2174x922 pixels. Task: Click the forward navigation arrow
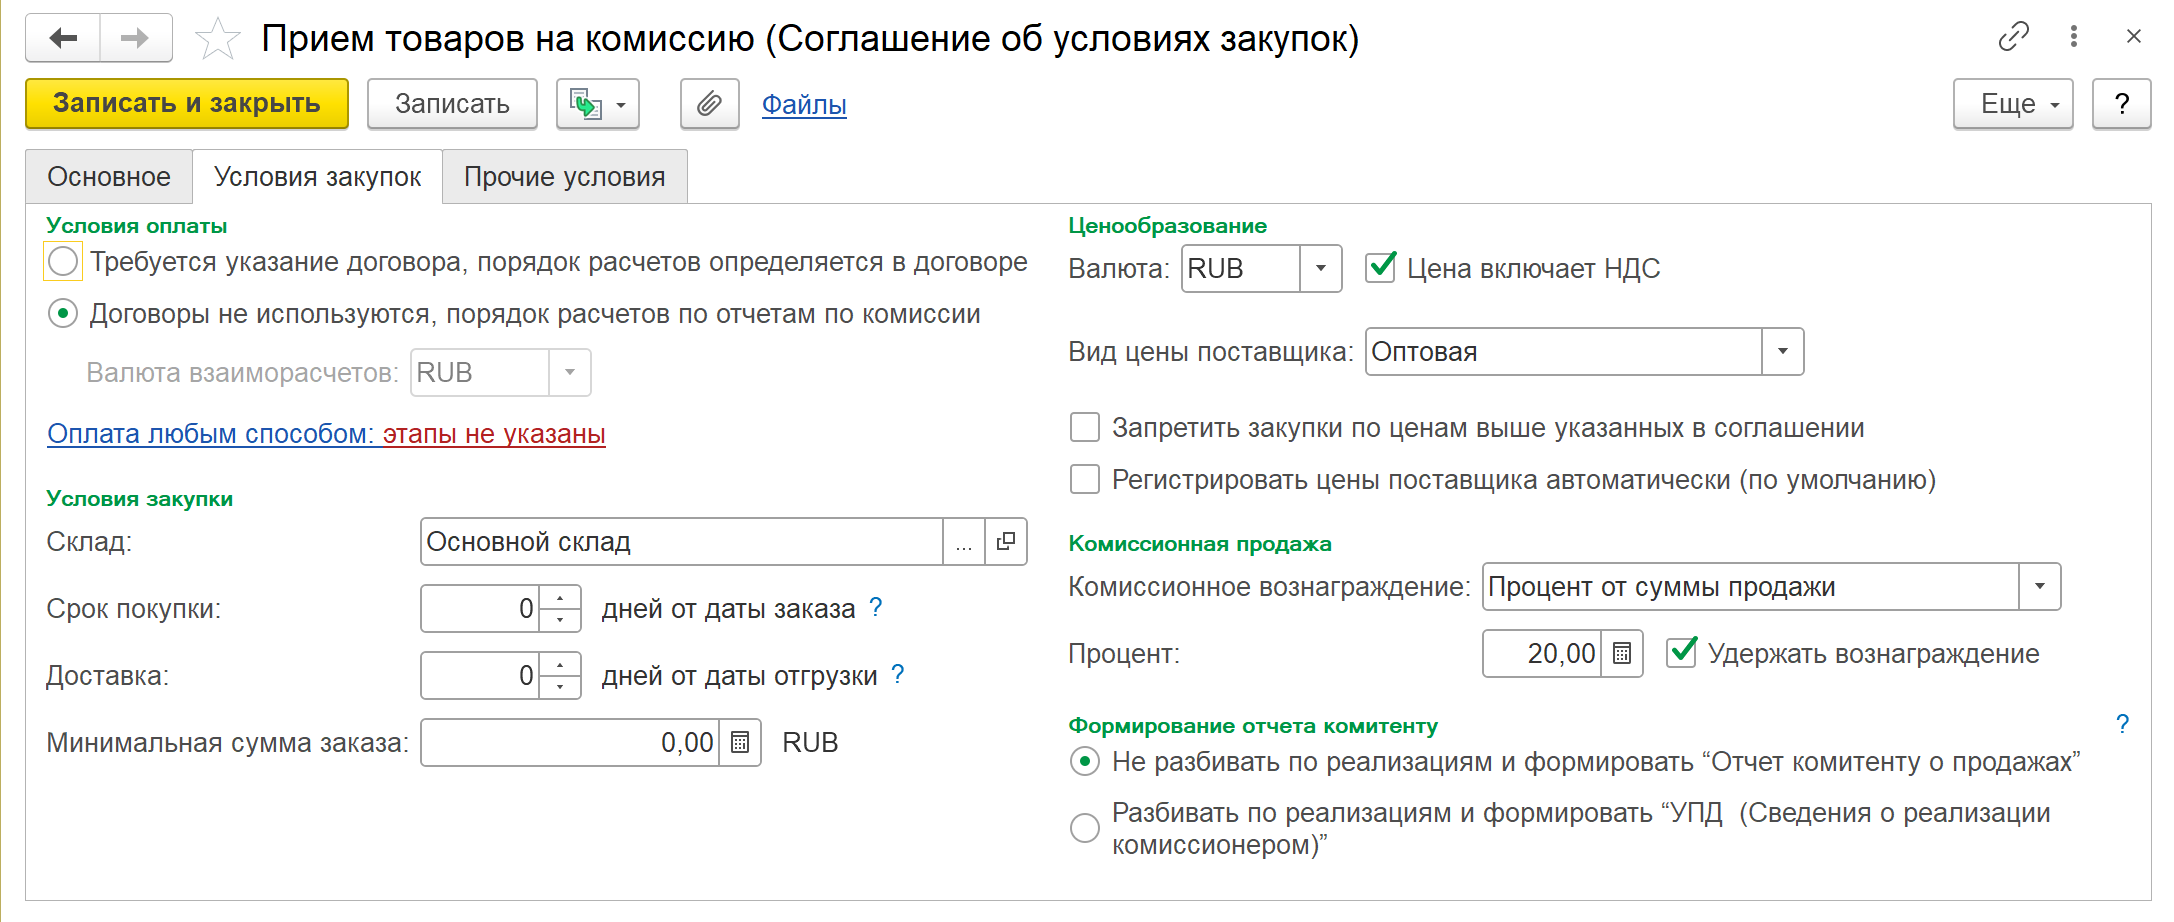click(x=135, y=38)
